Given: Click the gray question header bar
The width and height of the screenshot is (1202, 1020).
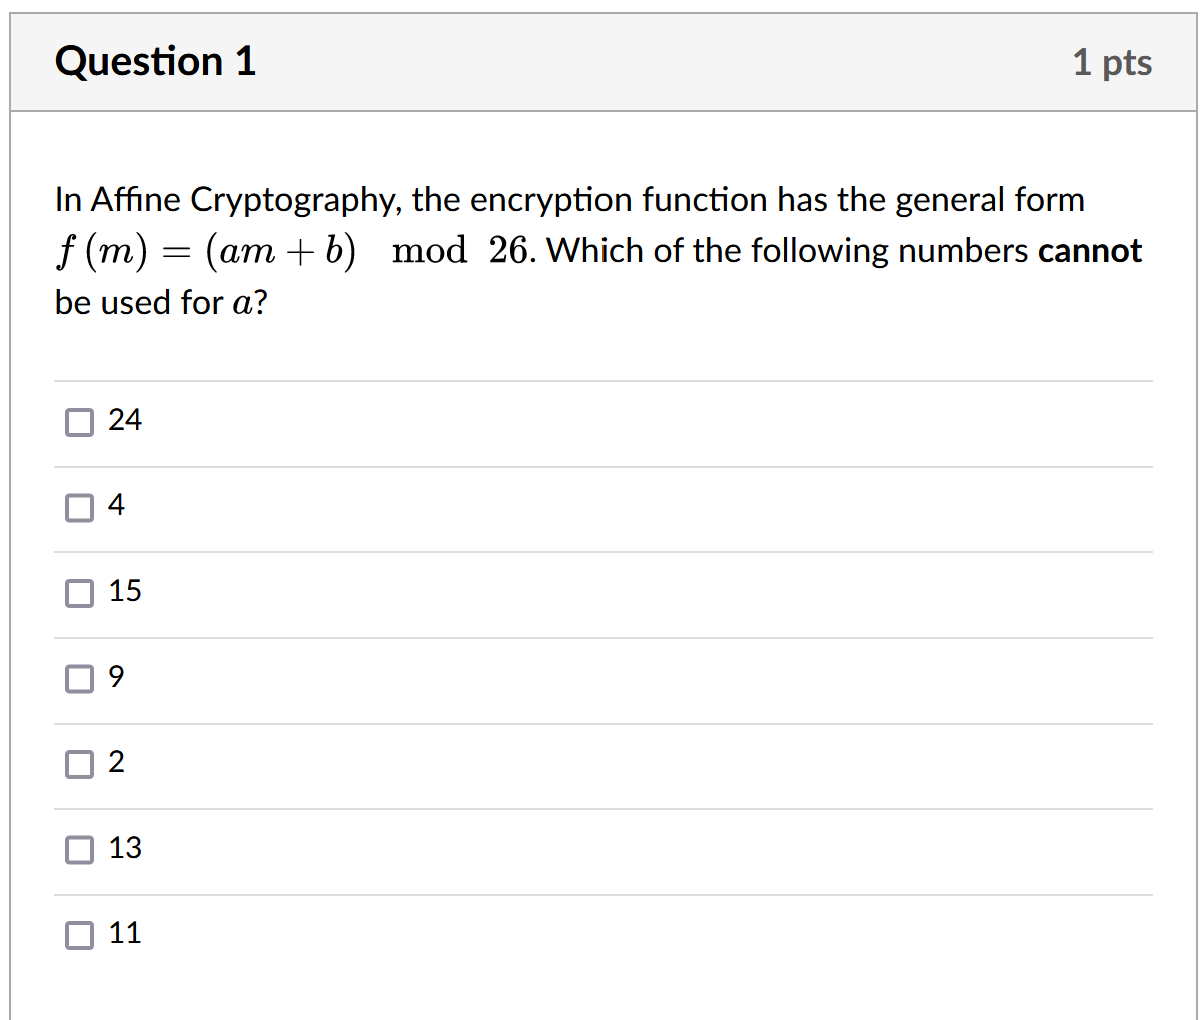Looking at the screenshot, I should [x=600, y=61].
